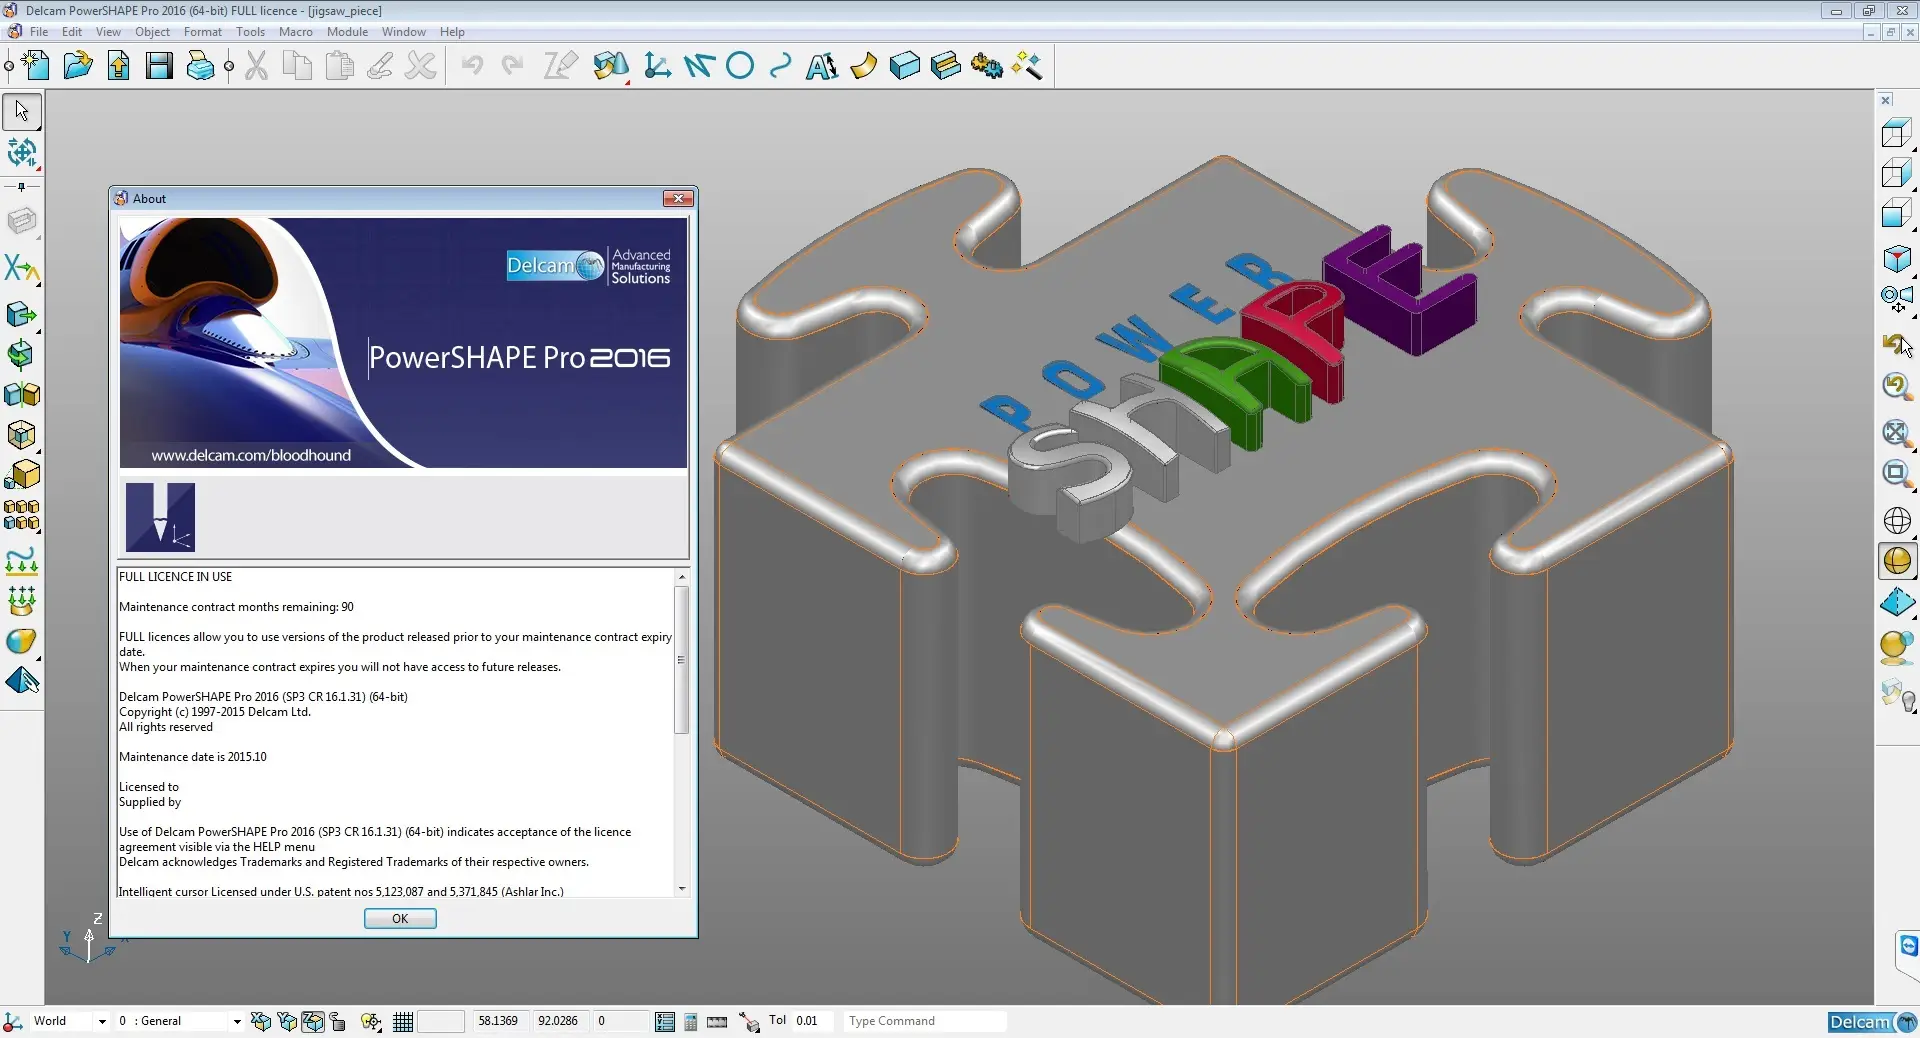This screenshot has height=1038, width=1920.
Task: Click OK in the About dialog
Action: (x=400, y=919)
